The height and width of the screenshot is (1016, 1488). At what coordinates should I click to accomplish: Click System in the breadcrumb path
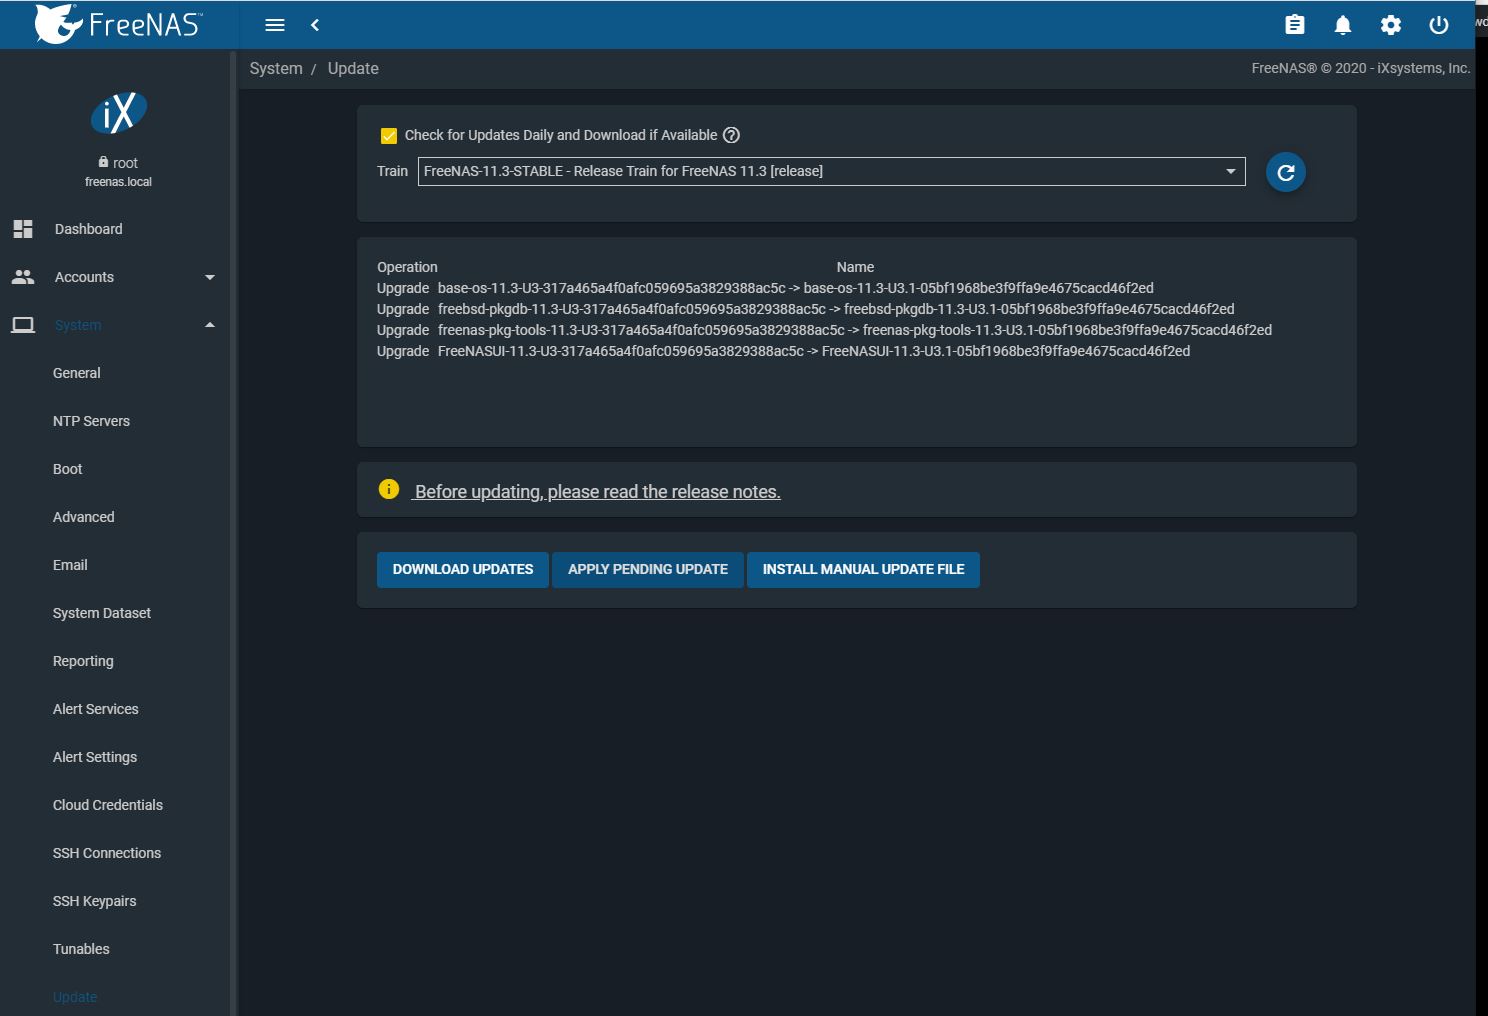tap(276, 68)
